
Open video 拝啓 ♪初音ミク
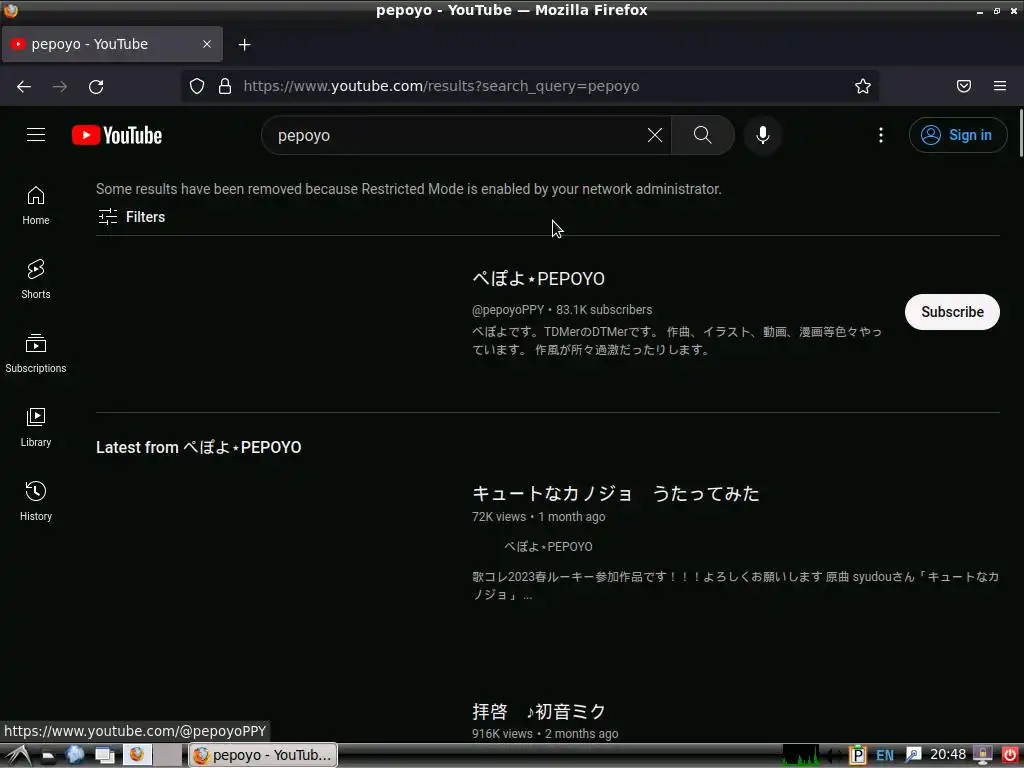pyautogui.click(x=539, y=711)
